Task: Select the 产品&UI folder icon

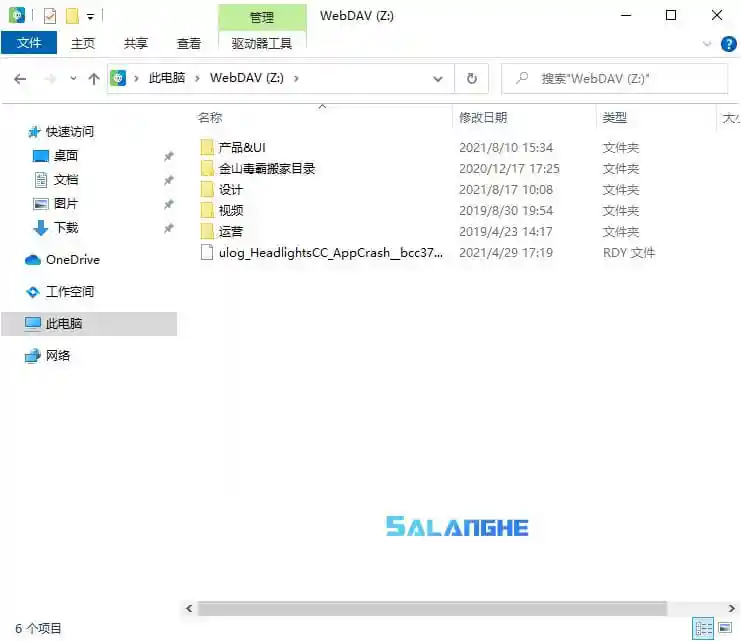Action: tap(207, 147)
